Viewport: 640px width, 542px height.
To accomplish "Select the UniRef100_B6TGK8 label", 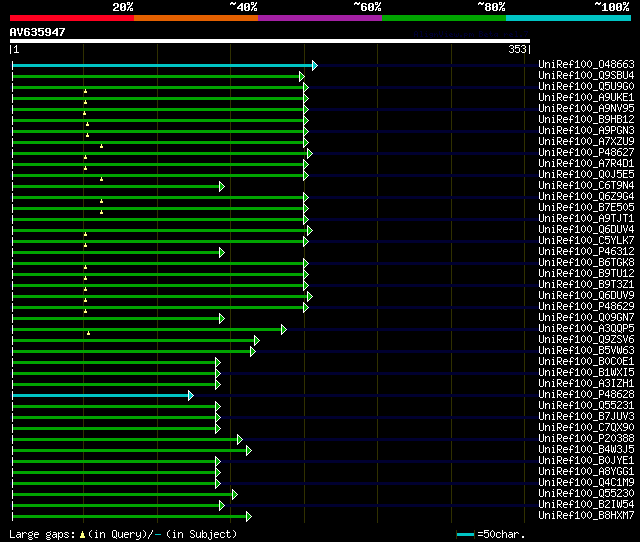I will tap(586, 262).
